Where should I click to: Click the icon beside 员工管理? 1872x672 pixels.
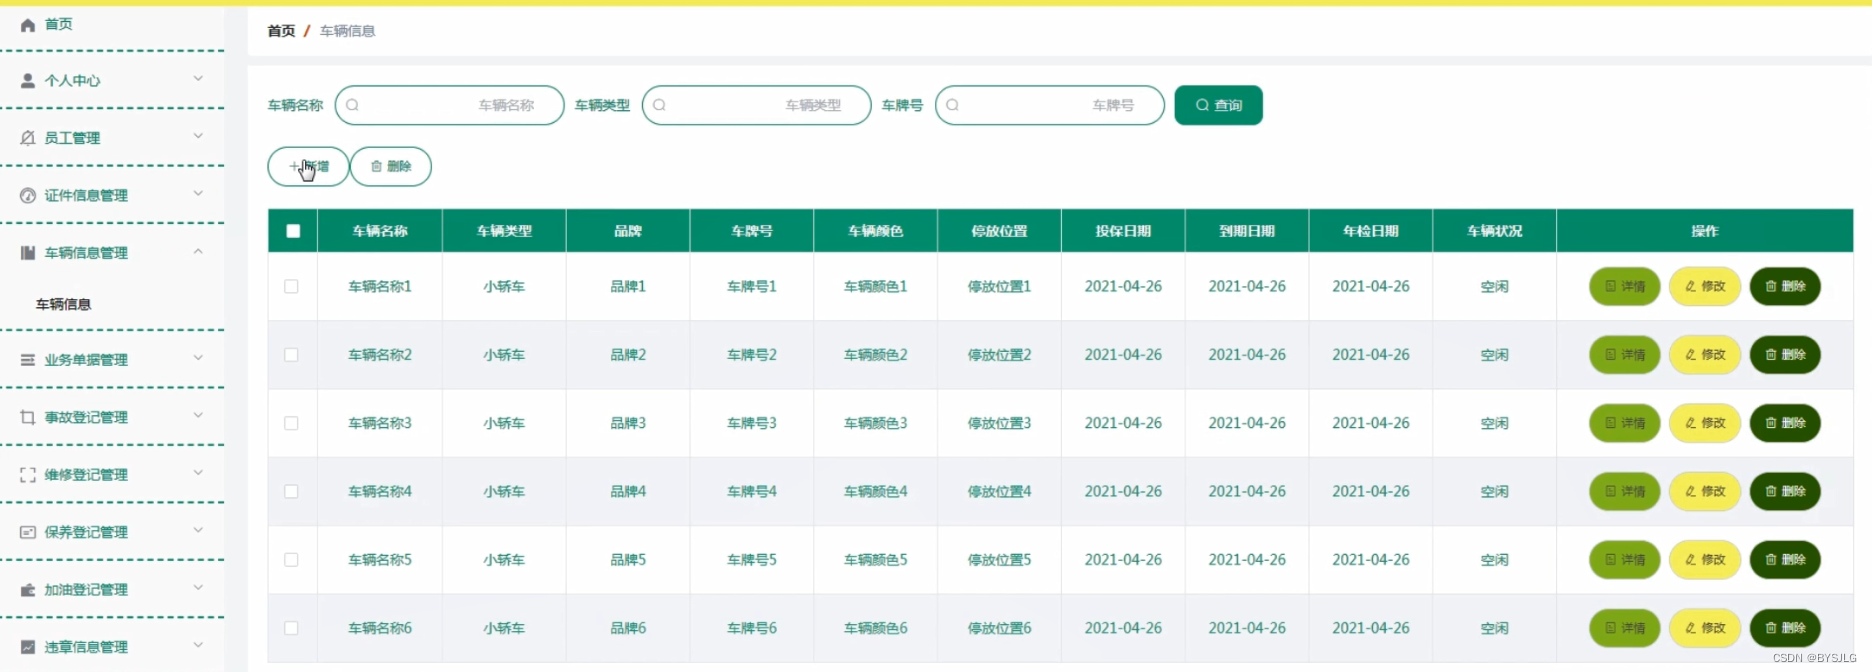[28, 138]
